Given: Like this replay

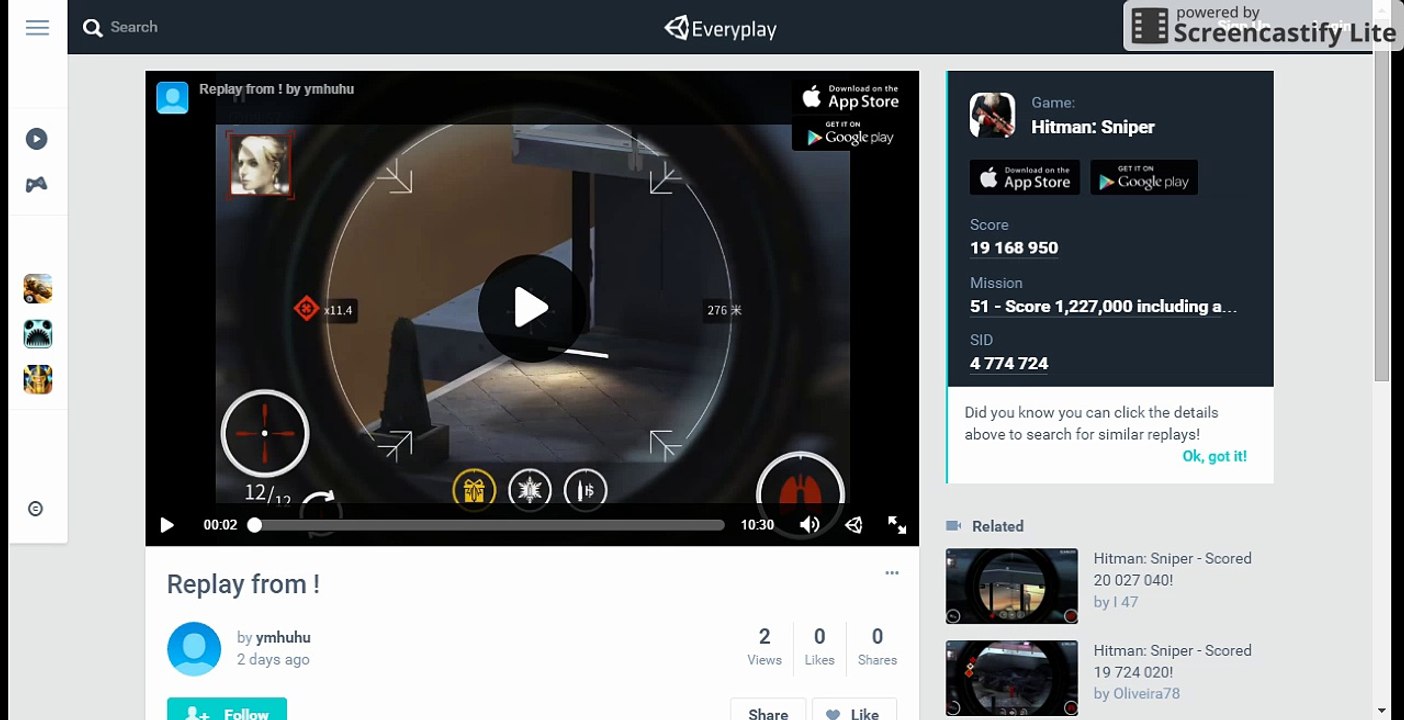Looking at the screenshot, I should [x=853, y=710].
